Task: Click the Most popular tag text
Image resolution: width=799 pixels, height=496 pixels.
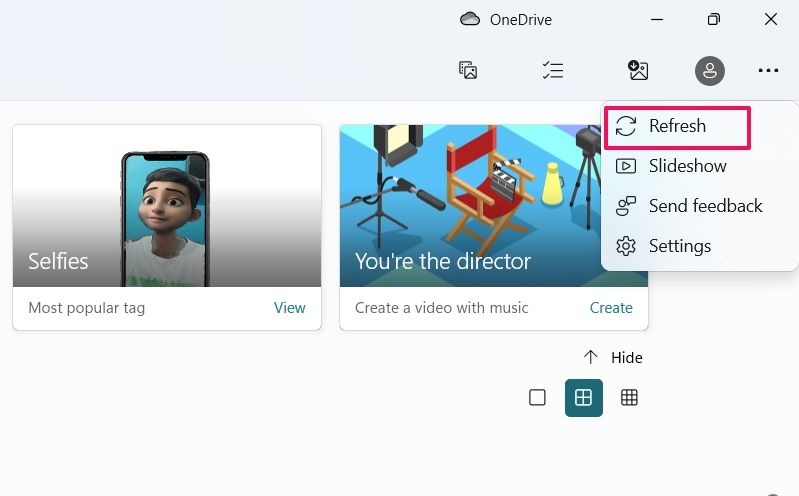Action: (87, 308)
